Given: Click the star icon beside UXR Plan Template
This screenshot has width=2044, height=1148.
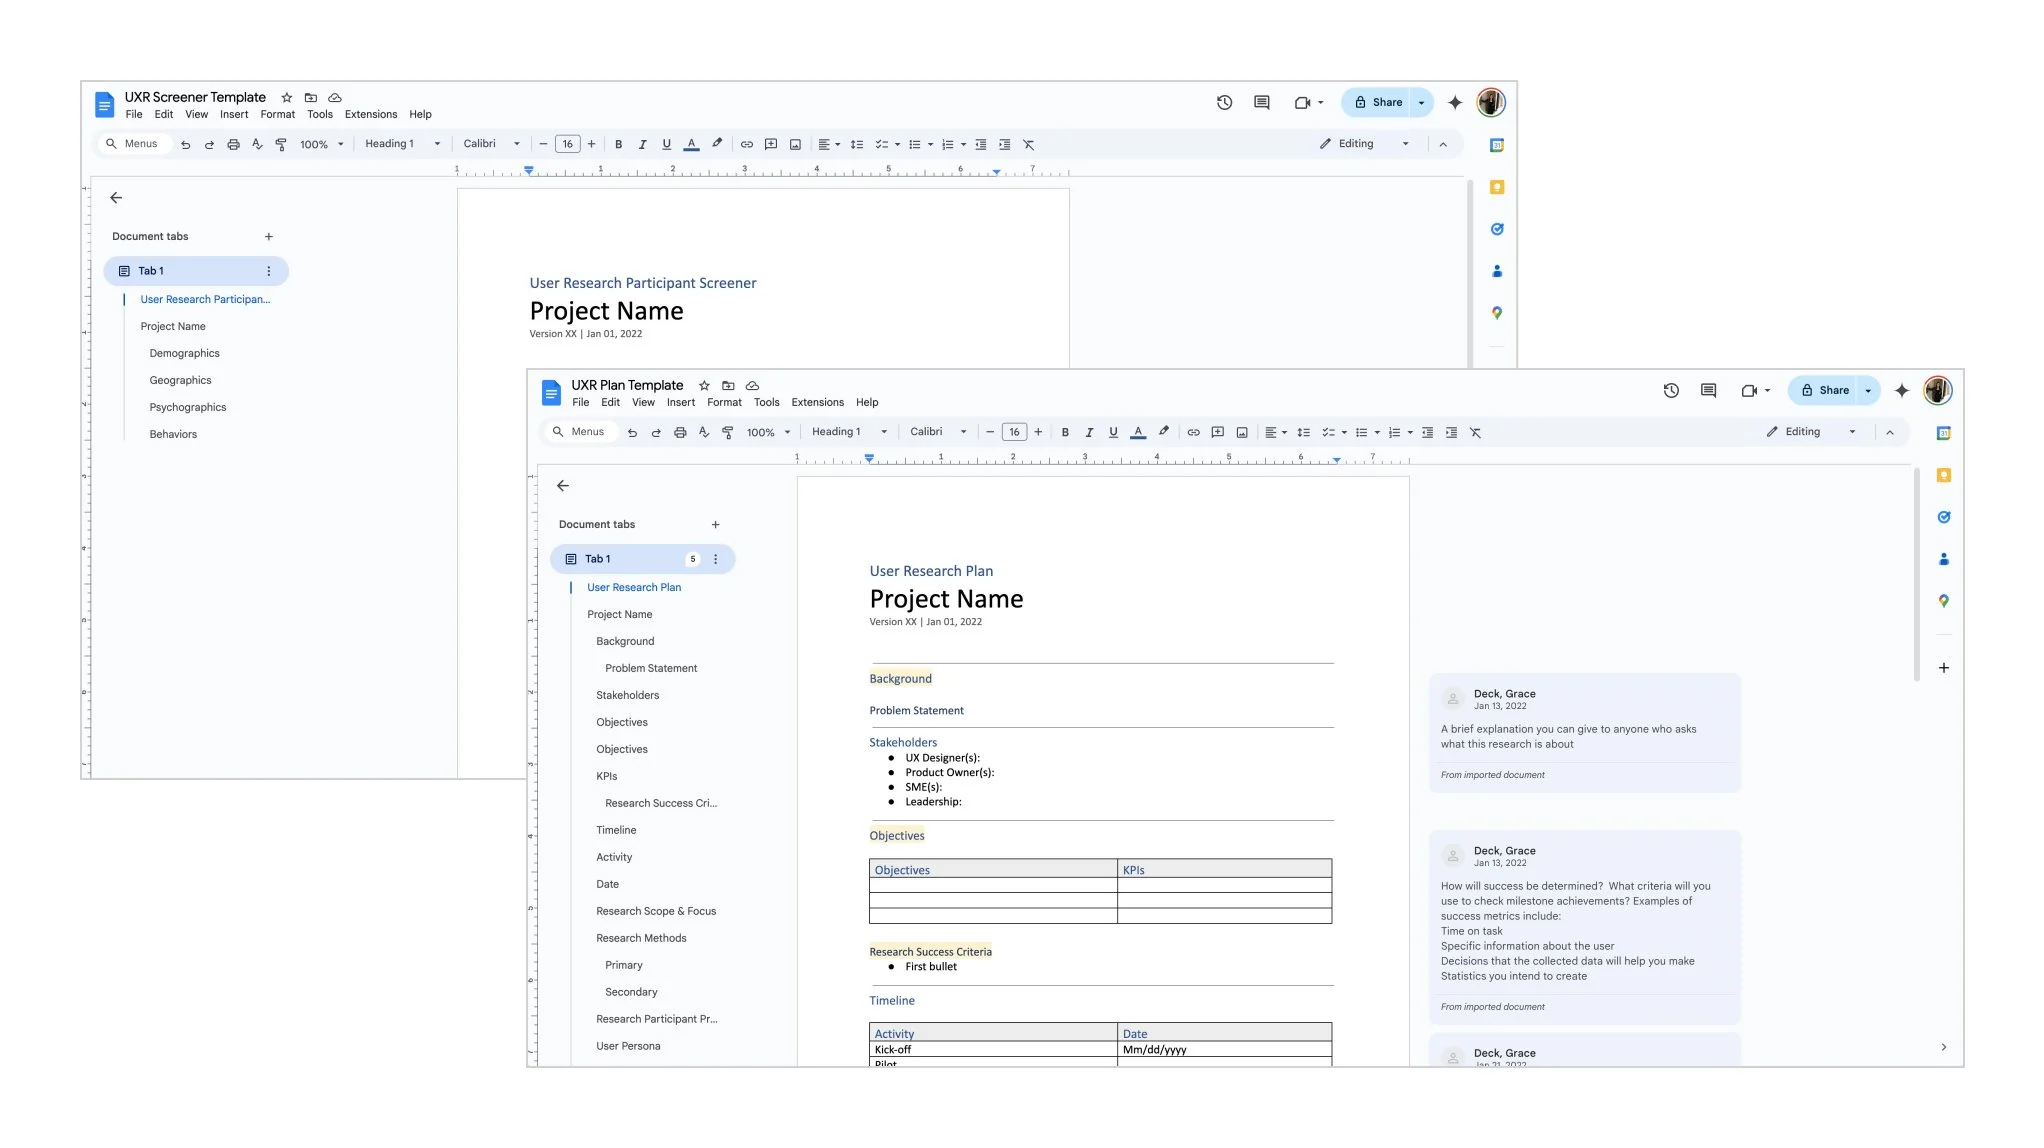Looking at the screenshot, I should coord(704,386).
